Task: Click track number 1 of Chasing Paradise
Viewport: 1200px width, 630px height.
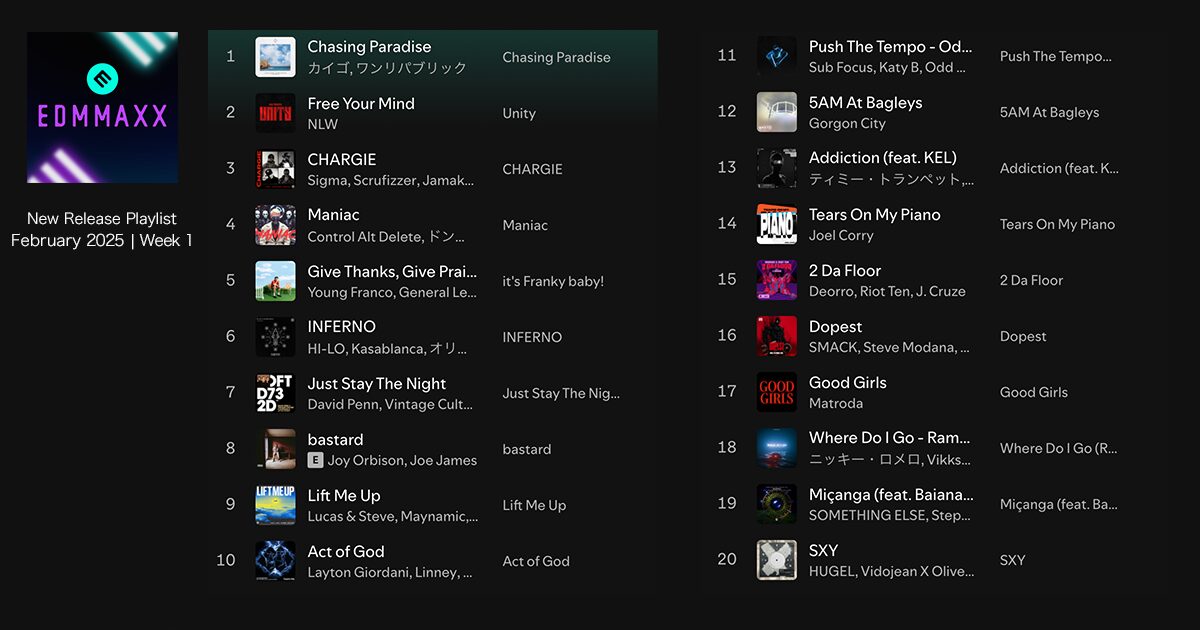Action: (x=230, y=57)
